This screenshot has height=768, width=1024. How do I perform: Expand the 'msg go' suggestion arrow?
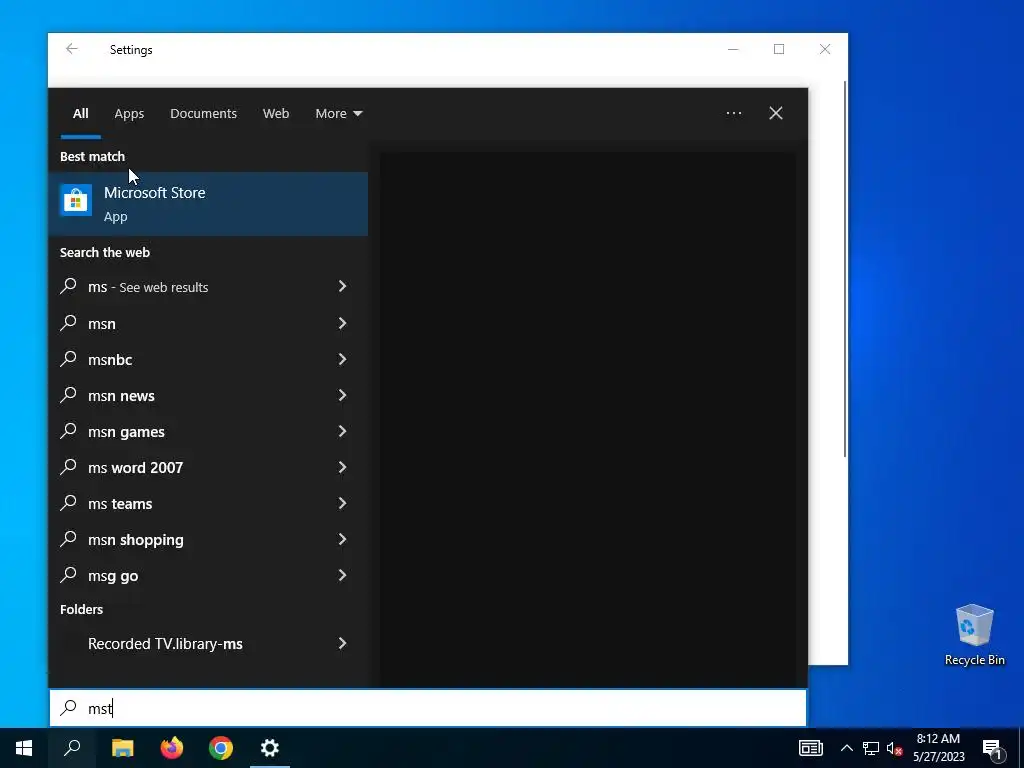tap(342, 575)
